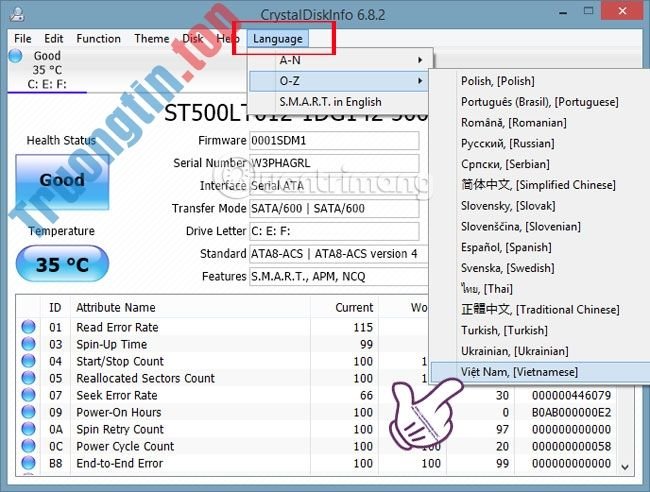Choose Slovenian language

coord(521,226)
